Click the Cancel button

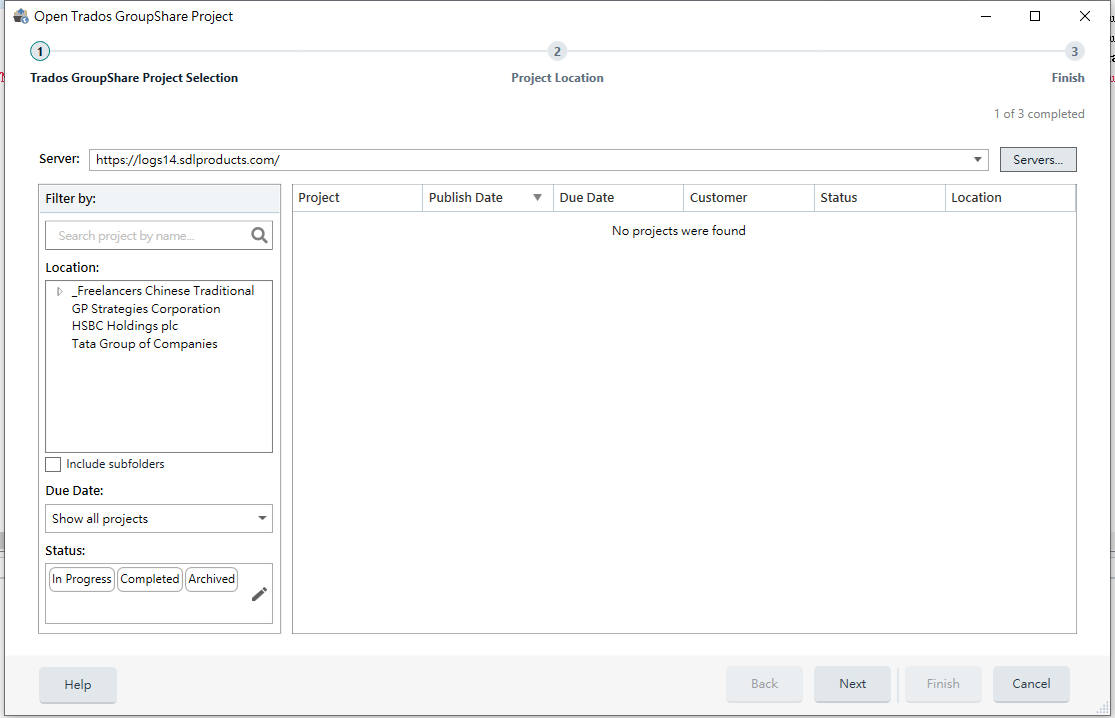tap(1031, 684)
